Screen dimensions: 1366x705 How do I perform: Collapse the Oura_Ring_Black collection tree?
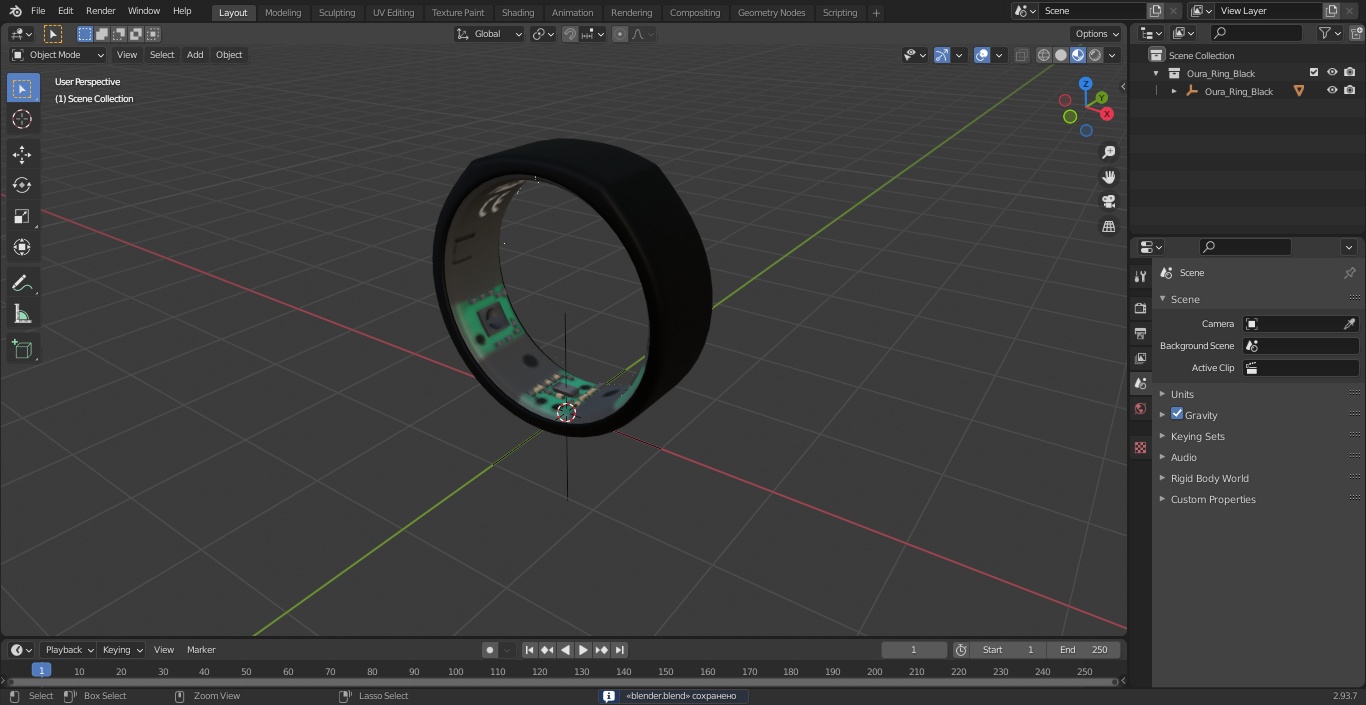coord(1156,73)
